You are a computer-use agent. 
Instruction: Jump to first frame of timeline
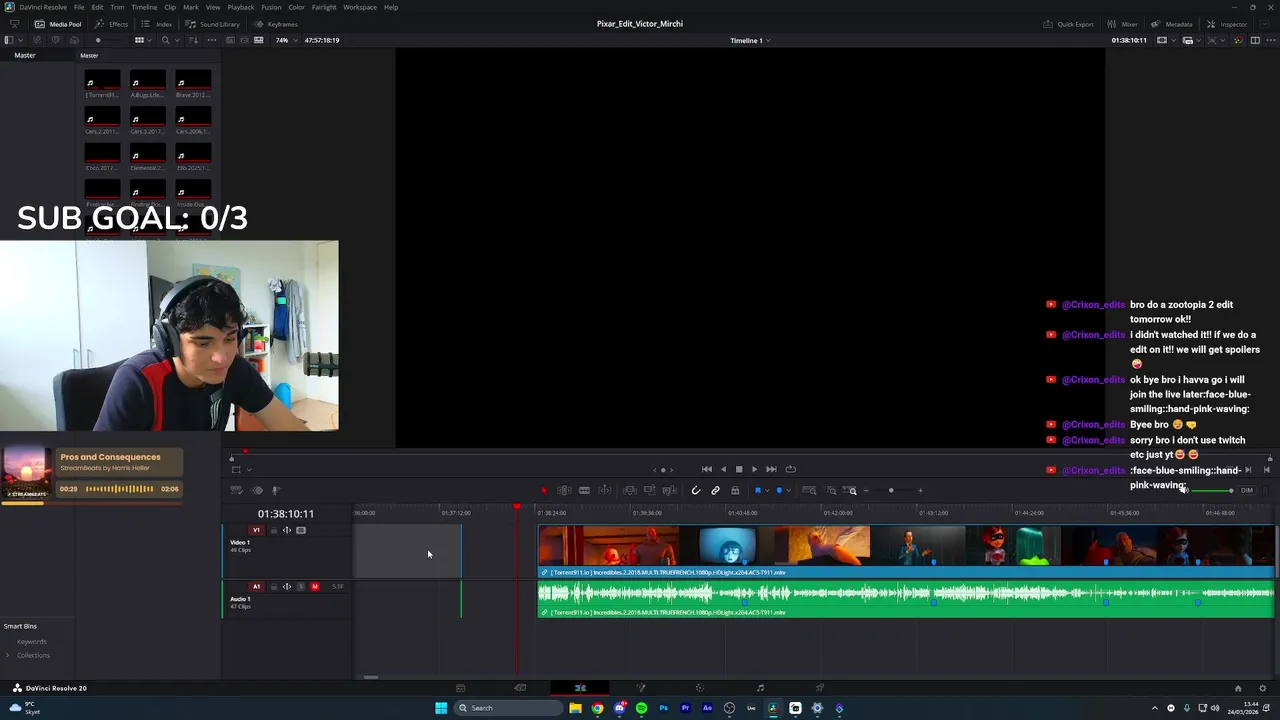pyautogui.click(x=707, y=469)
